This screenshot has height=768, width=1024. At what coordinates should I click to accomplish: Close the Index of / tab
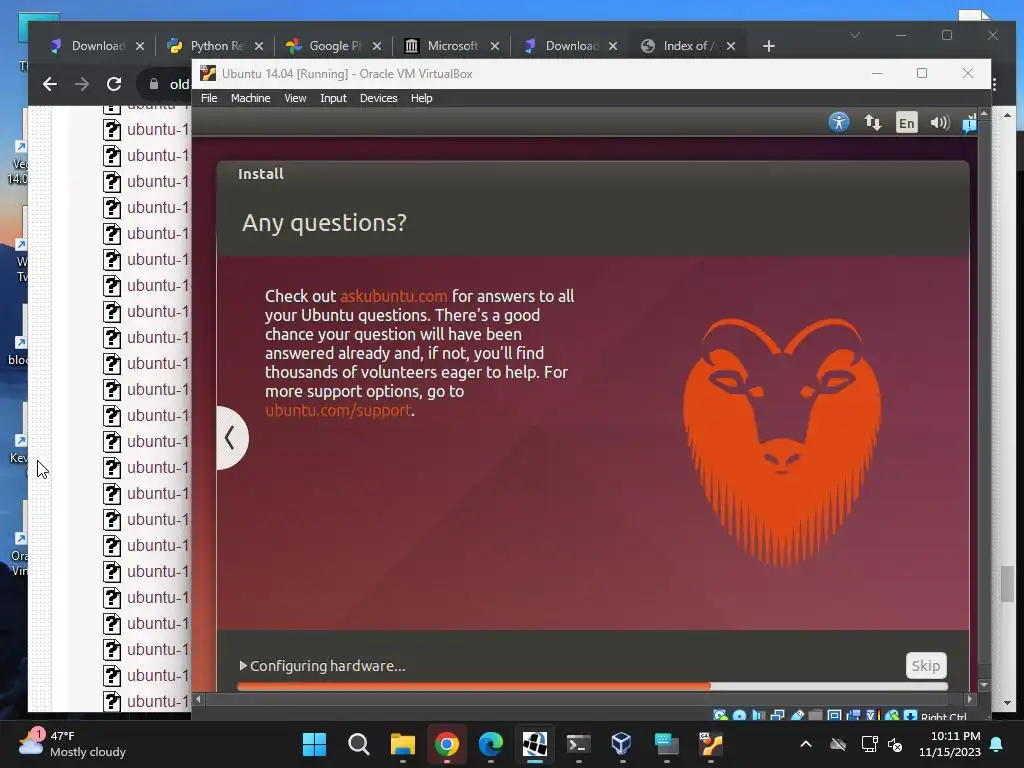[x=731, y=46]
